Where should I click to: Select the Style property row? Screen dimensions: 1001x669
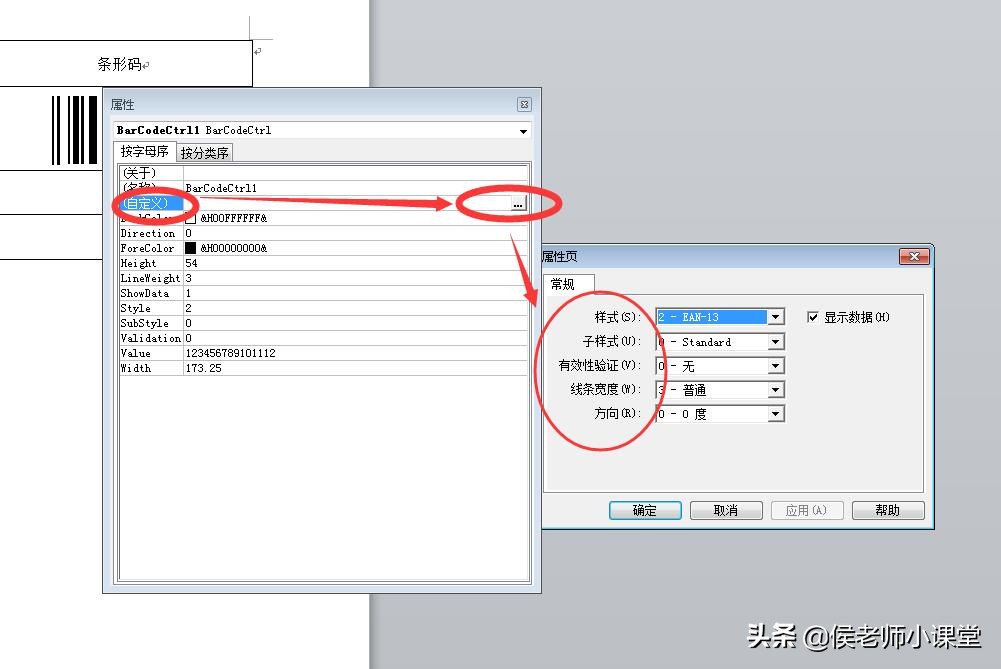[x=323, y=308]
